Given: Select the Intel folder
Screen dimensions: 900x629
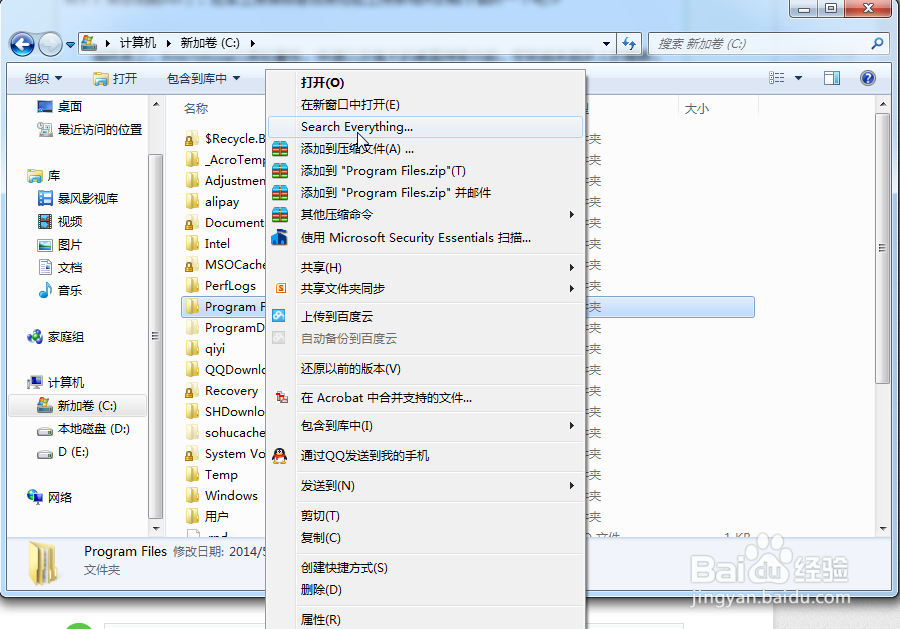Looking at the screenshot, I should click(x=208, y=243).
